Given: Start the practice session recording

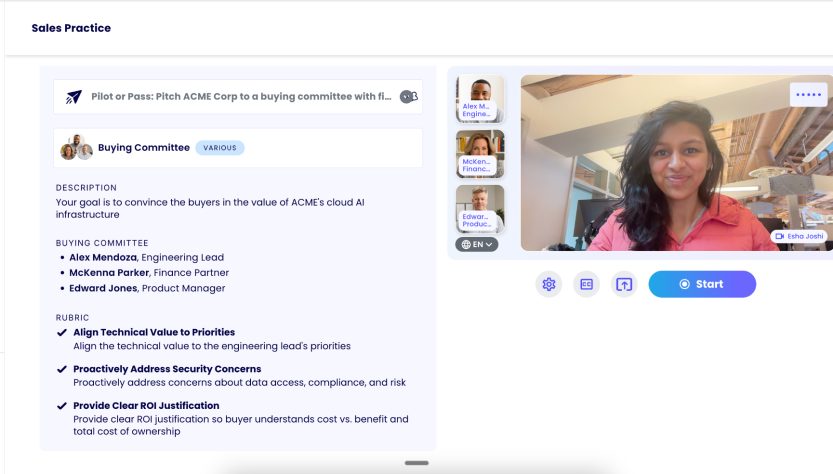Looking at the screenshot, I should click(x=702, y=284).
